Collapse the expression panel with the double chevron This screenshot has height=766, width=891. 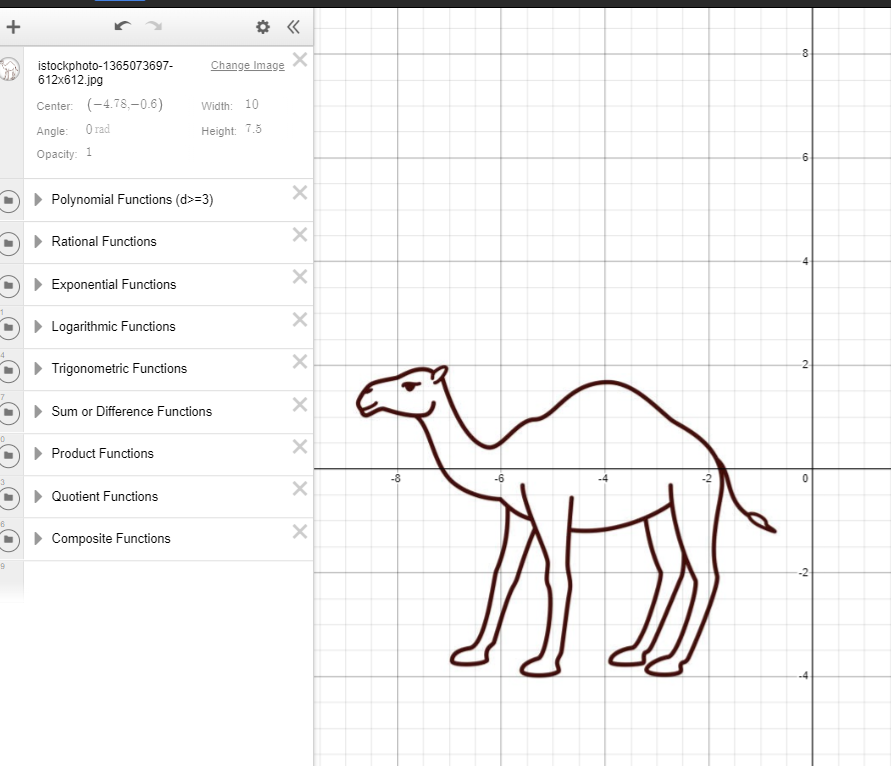tap(293, 28)
